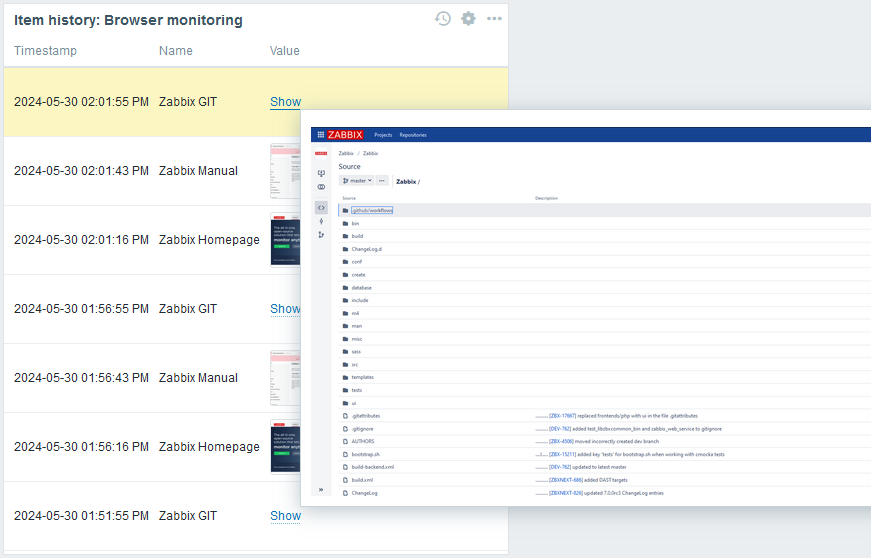Open the .gitattributes file
Screen dimensions: 871x558
366,416
